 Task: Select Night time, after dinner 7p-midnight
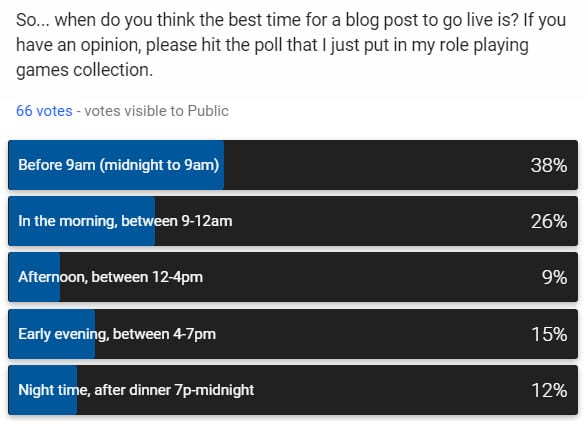point(293,390)
